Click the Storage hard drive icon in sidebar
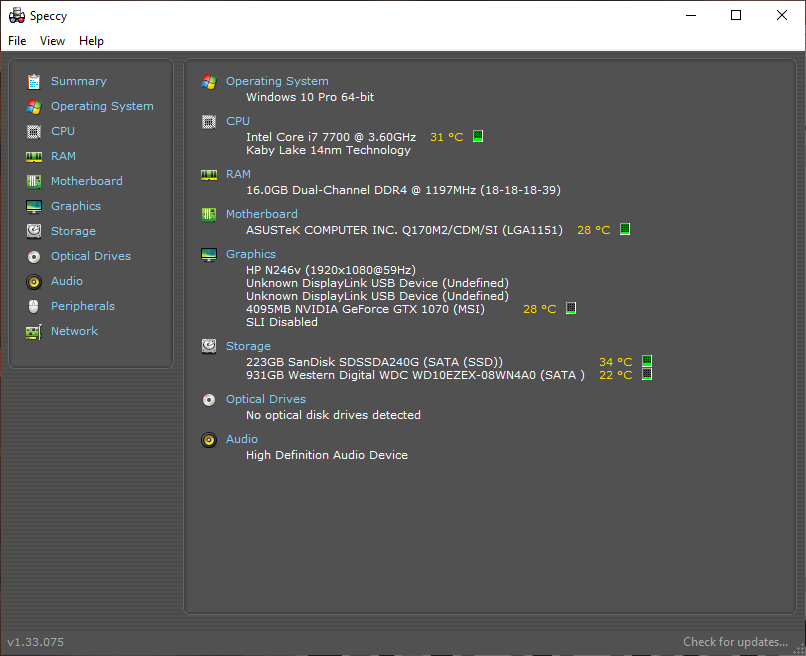The image size is (806, 656). point(34,231)
